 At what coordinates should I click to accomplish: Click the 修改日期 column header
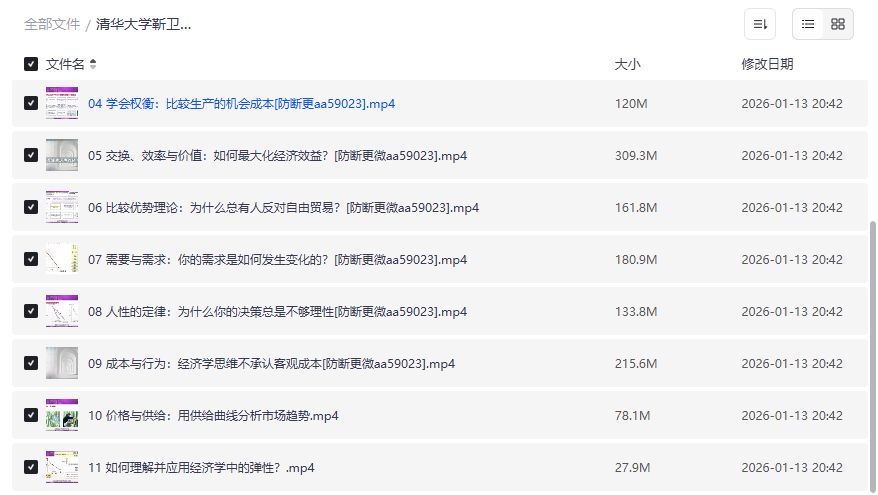(x=767, y=64)
